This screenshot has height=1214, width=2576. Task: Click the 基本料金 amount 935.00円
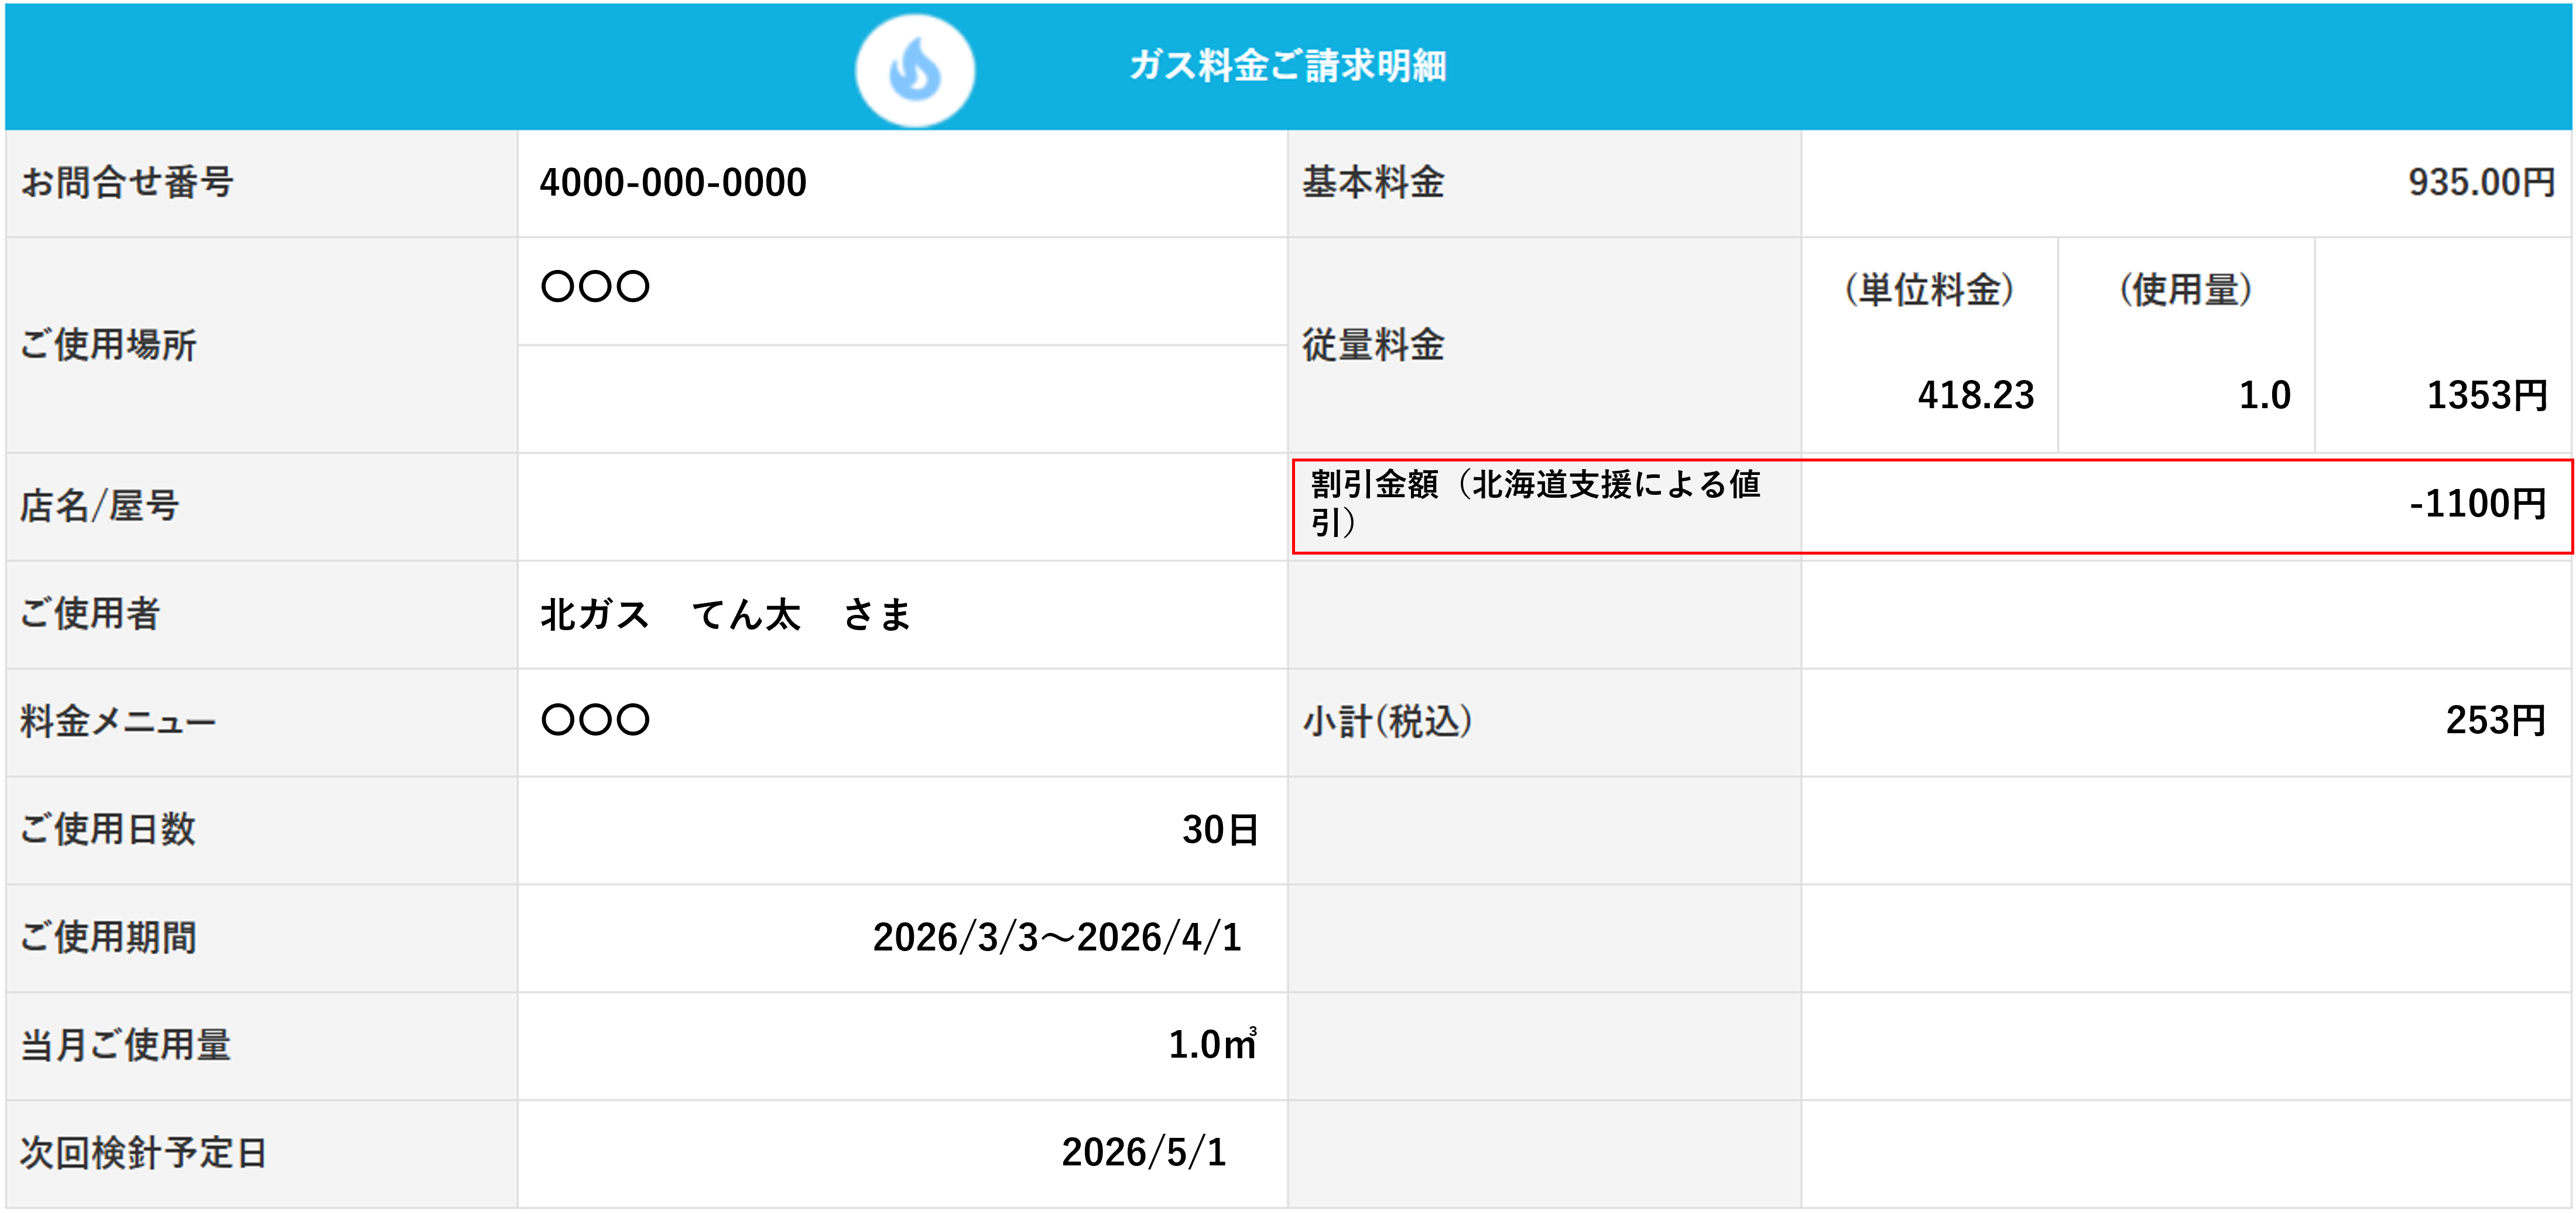[x=2479, y=183]
